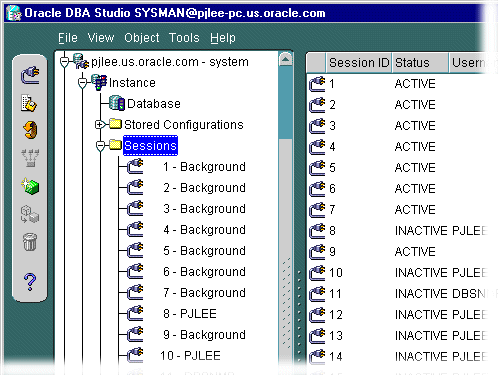Click the Sessions folder icon
This screenshot has width=498, height=375.
point(116,145)
